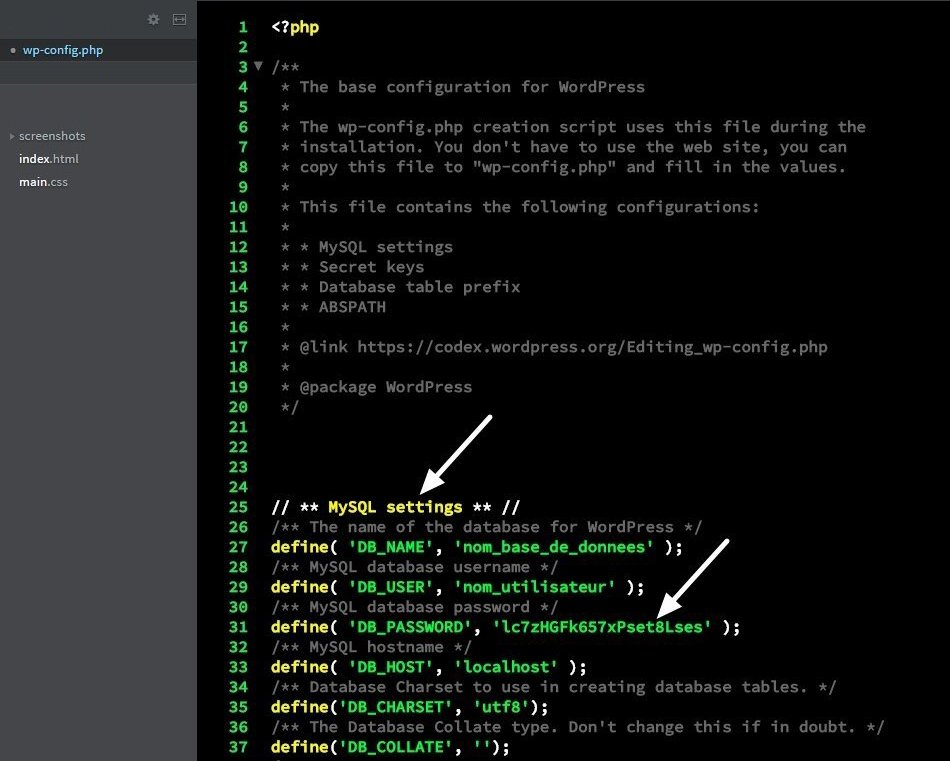Expand the screenshots folder arrow

click(11, 136)
